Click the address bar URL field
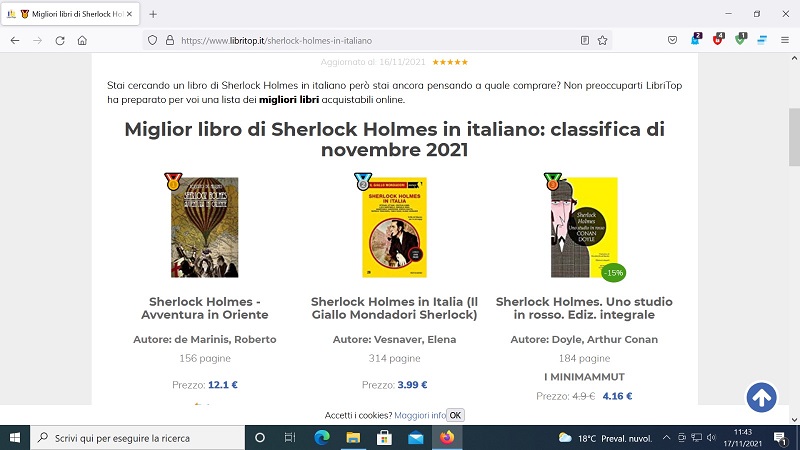The image size is (800, 450). tap(378, 40)
